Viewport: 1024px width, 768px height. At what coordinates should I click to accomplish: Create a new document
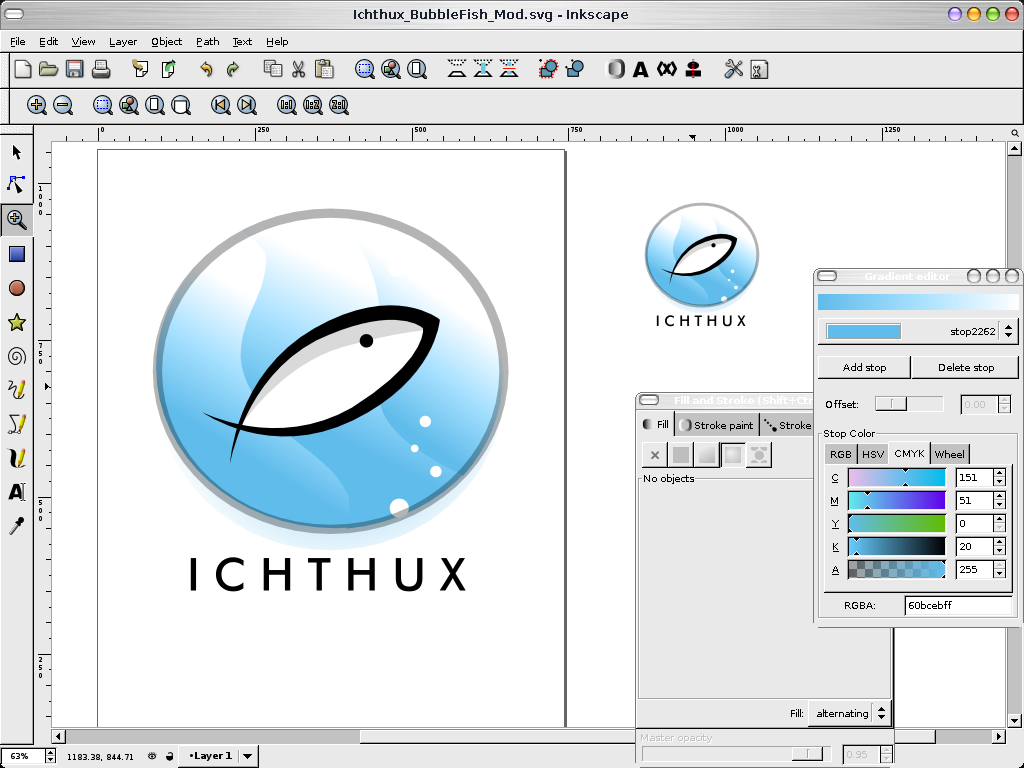(x=23, y=69)
